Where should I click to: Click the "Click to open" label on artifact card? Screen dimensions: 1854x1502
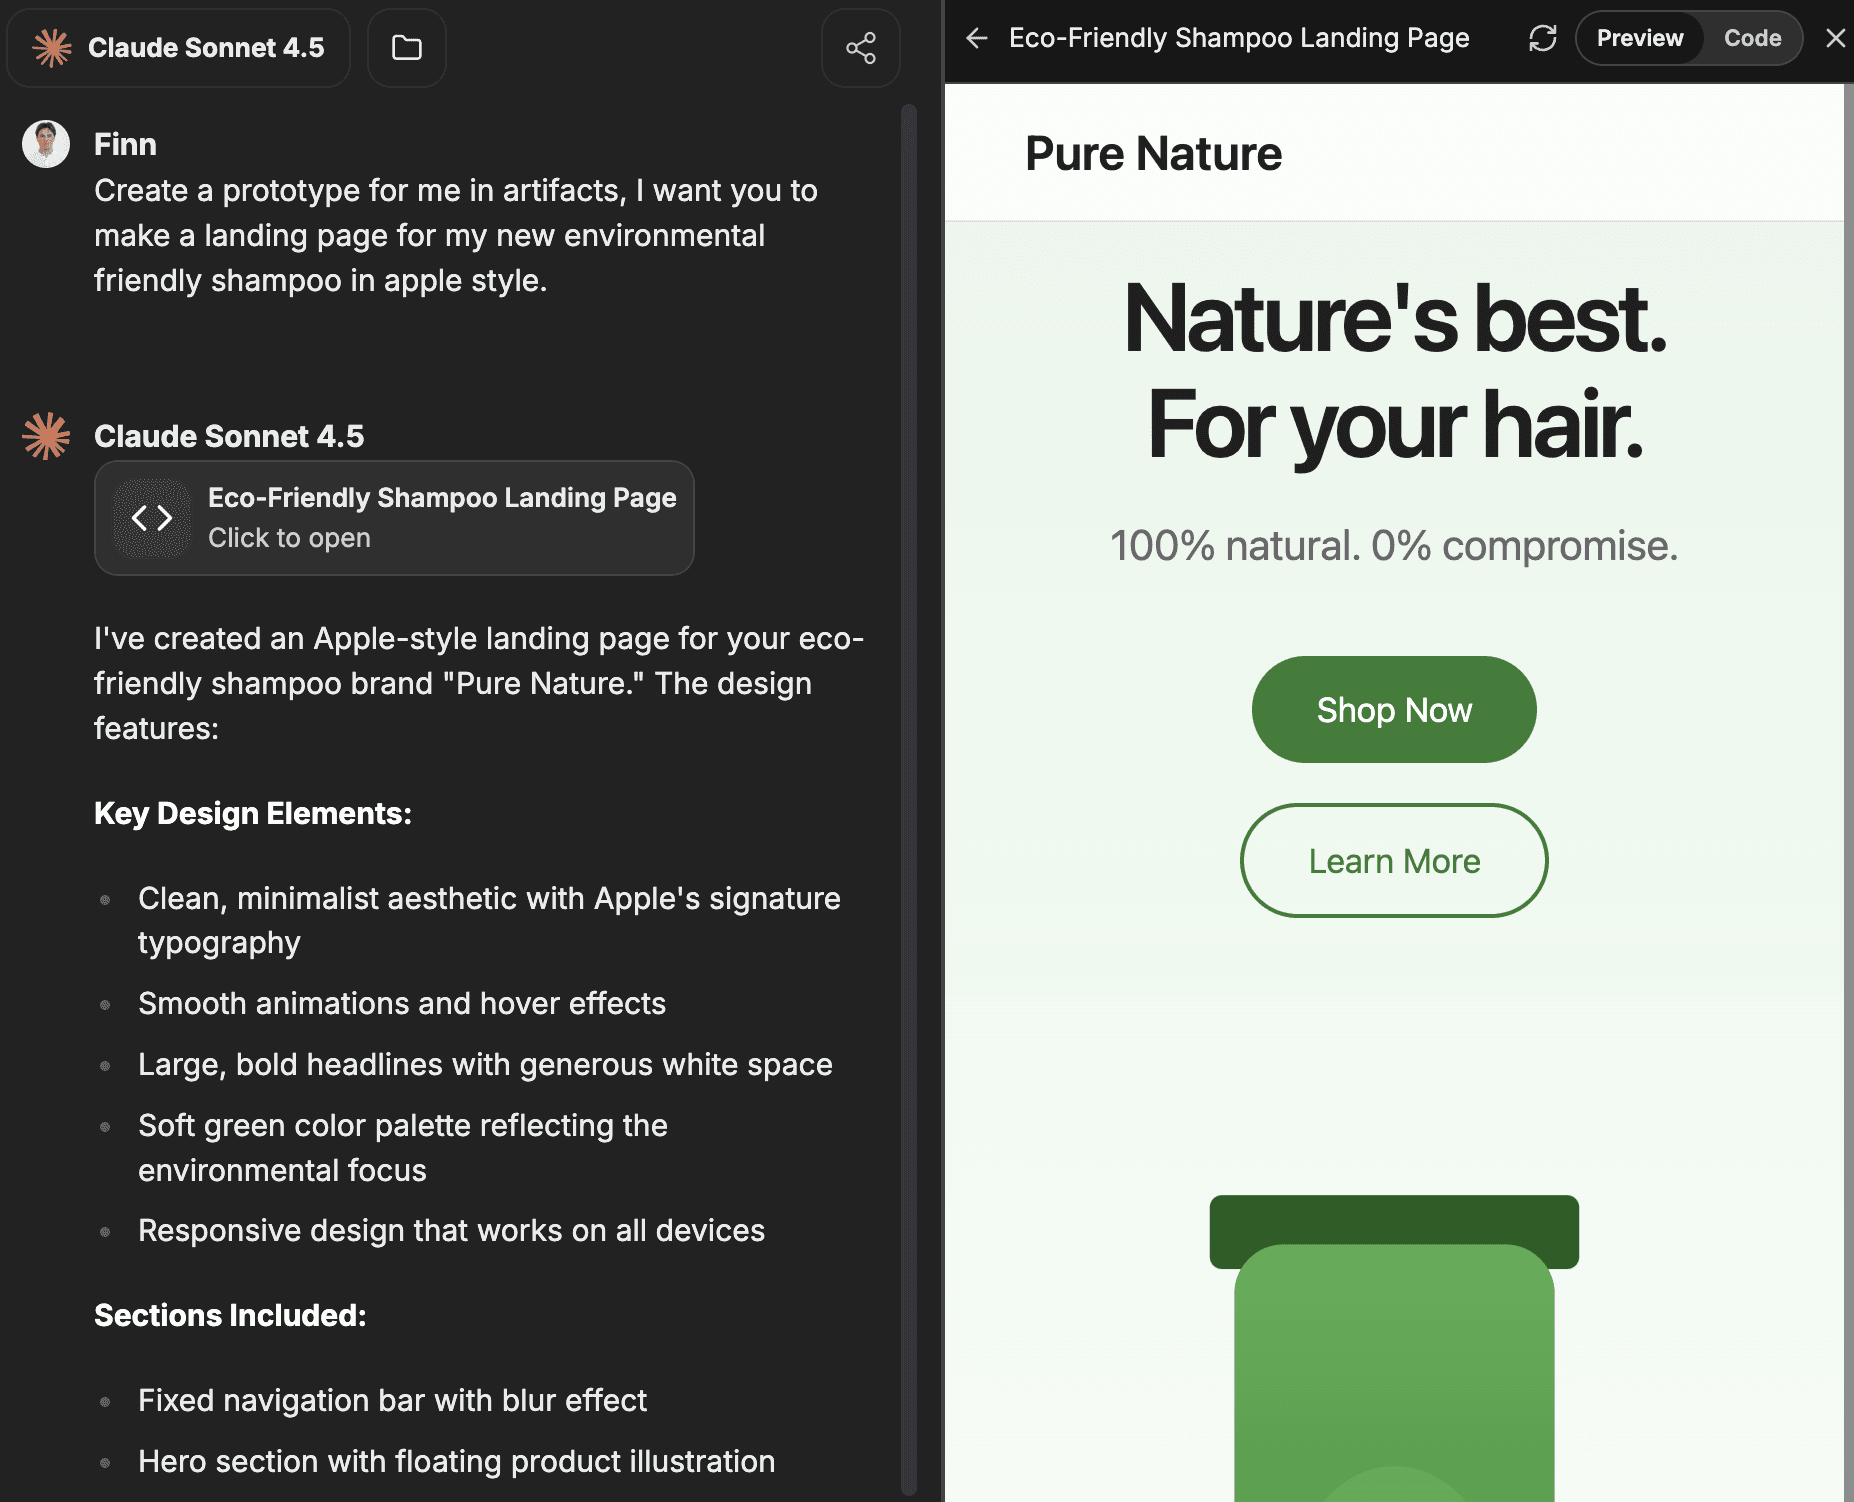289,538
